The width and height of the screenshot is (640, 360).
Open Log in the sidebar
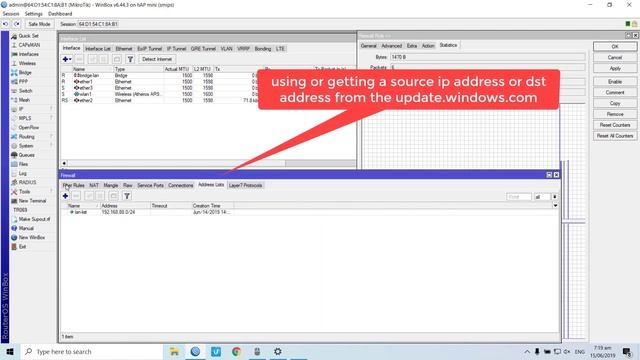tap(22, 173)
